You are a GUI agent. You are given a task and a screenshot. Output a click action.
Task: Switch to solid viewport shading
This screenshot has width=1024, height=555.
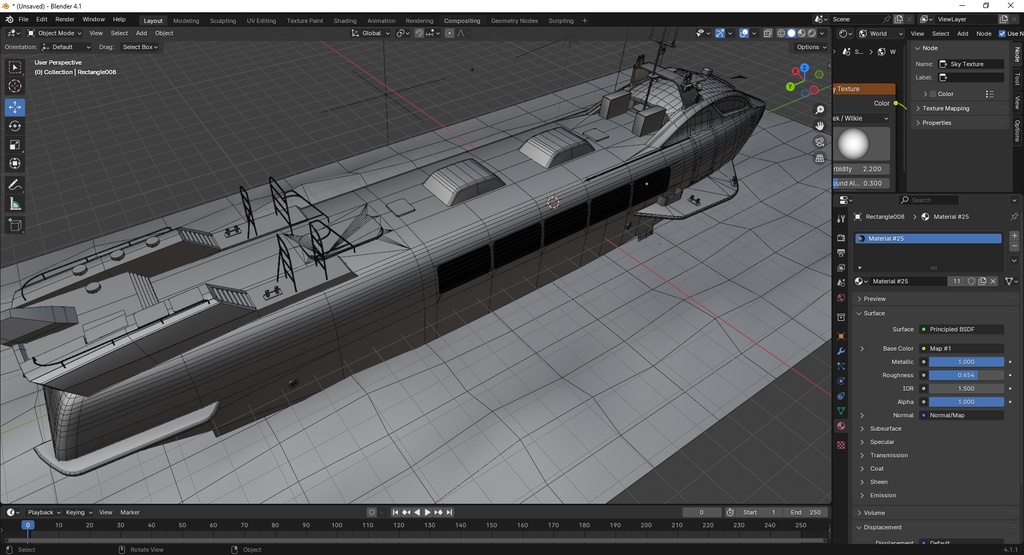[x=792, y=33]
